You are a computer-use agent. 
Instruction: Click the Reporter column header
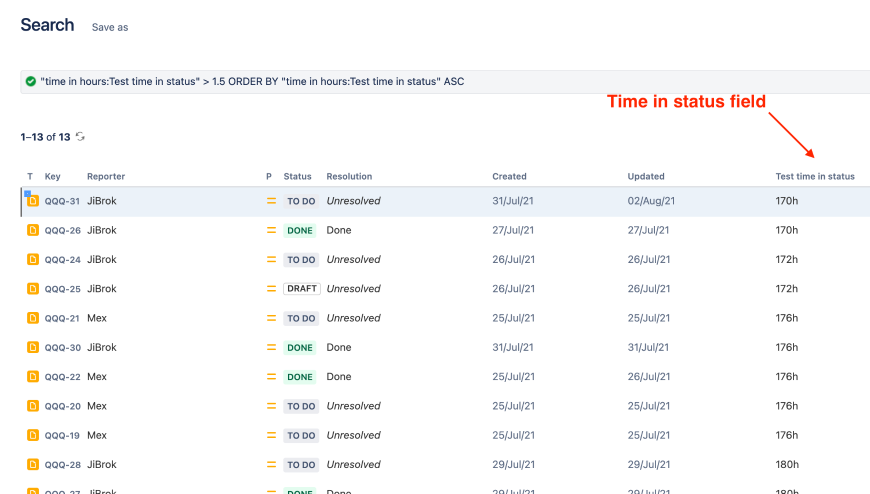pyautogui.click(x=106, y=176)
